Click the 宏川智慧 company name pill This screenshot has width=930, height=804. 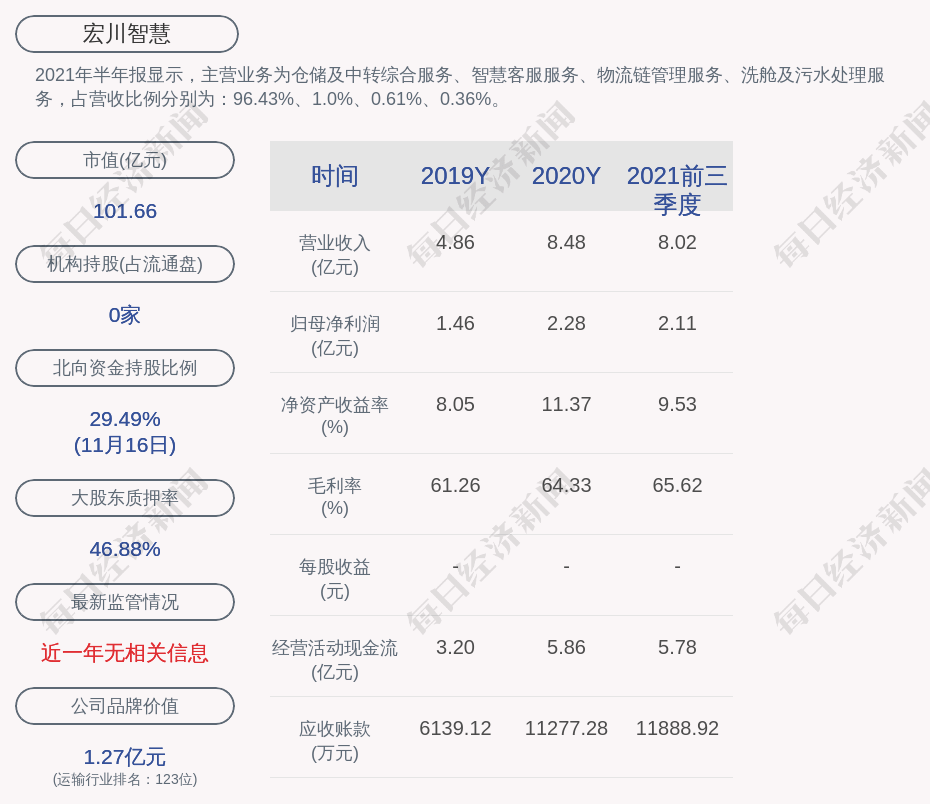(x=127, y=34)
